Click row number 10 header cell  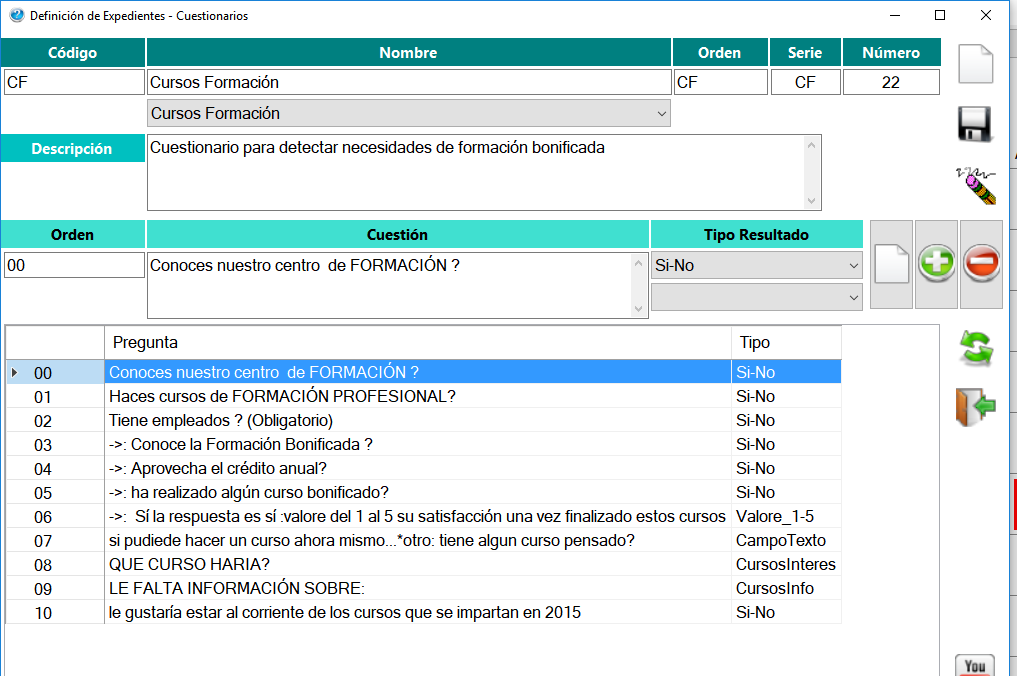point(55,612)
